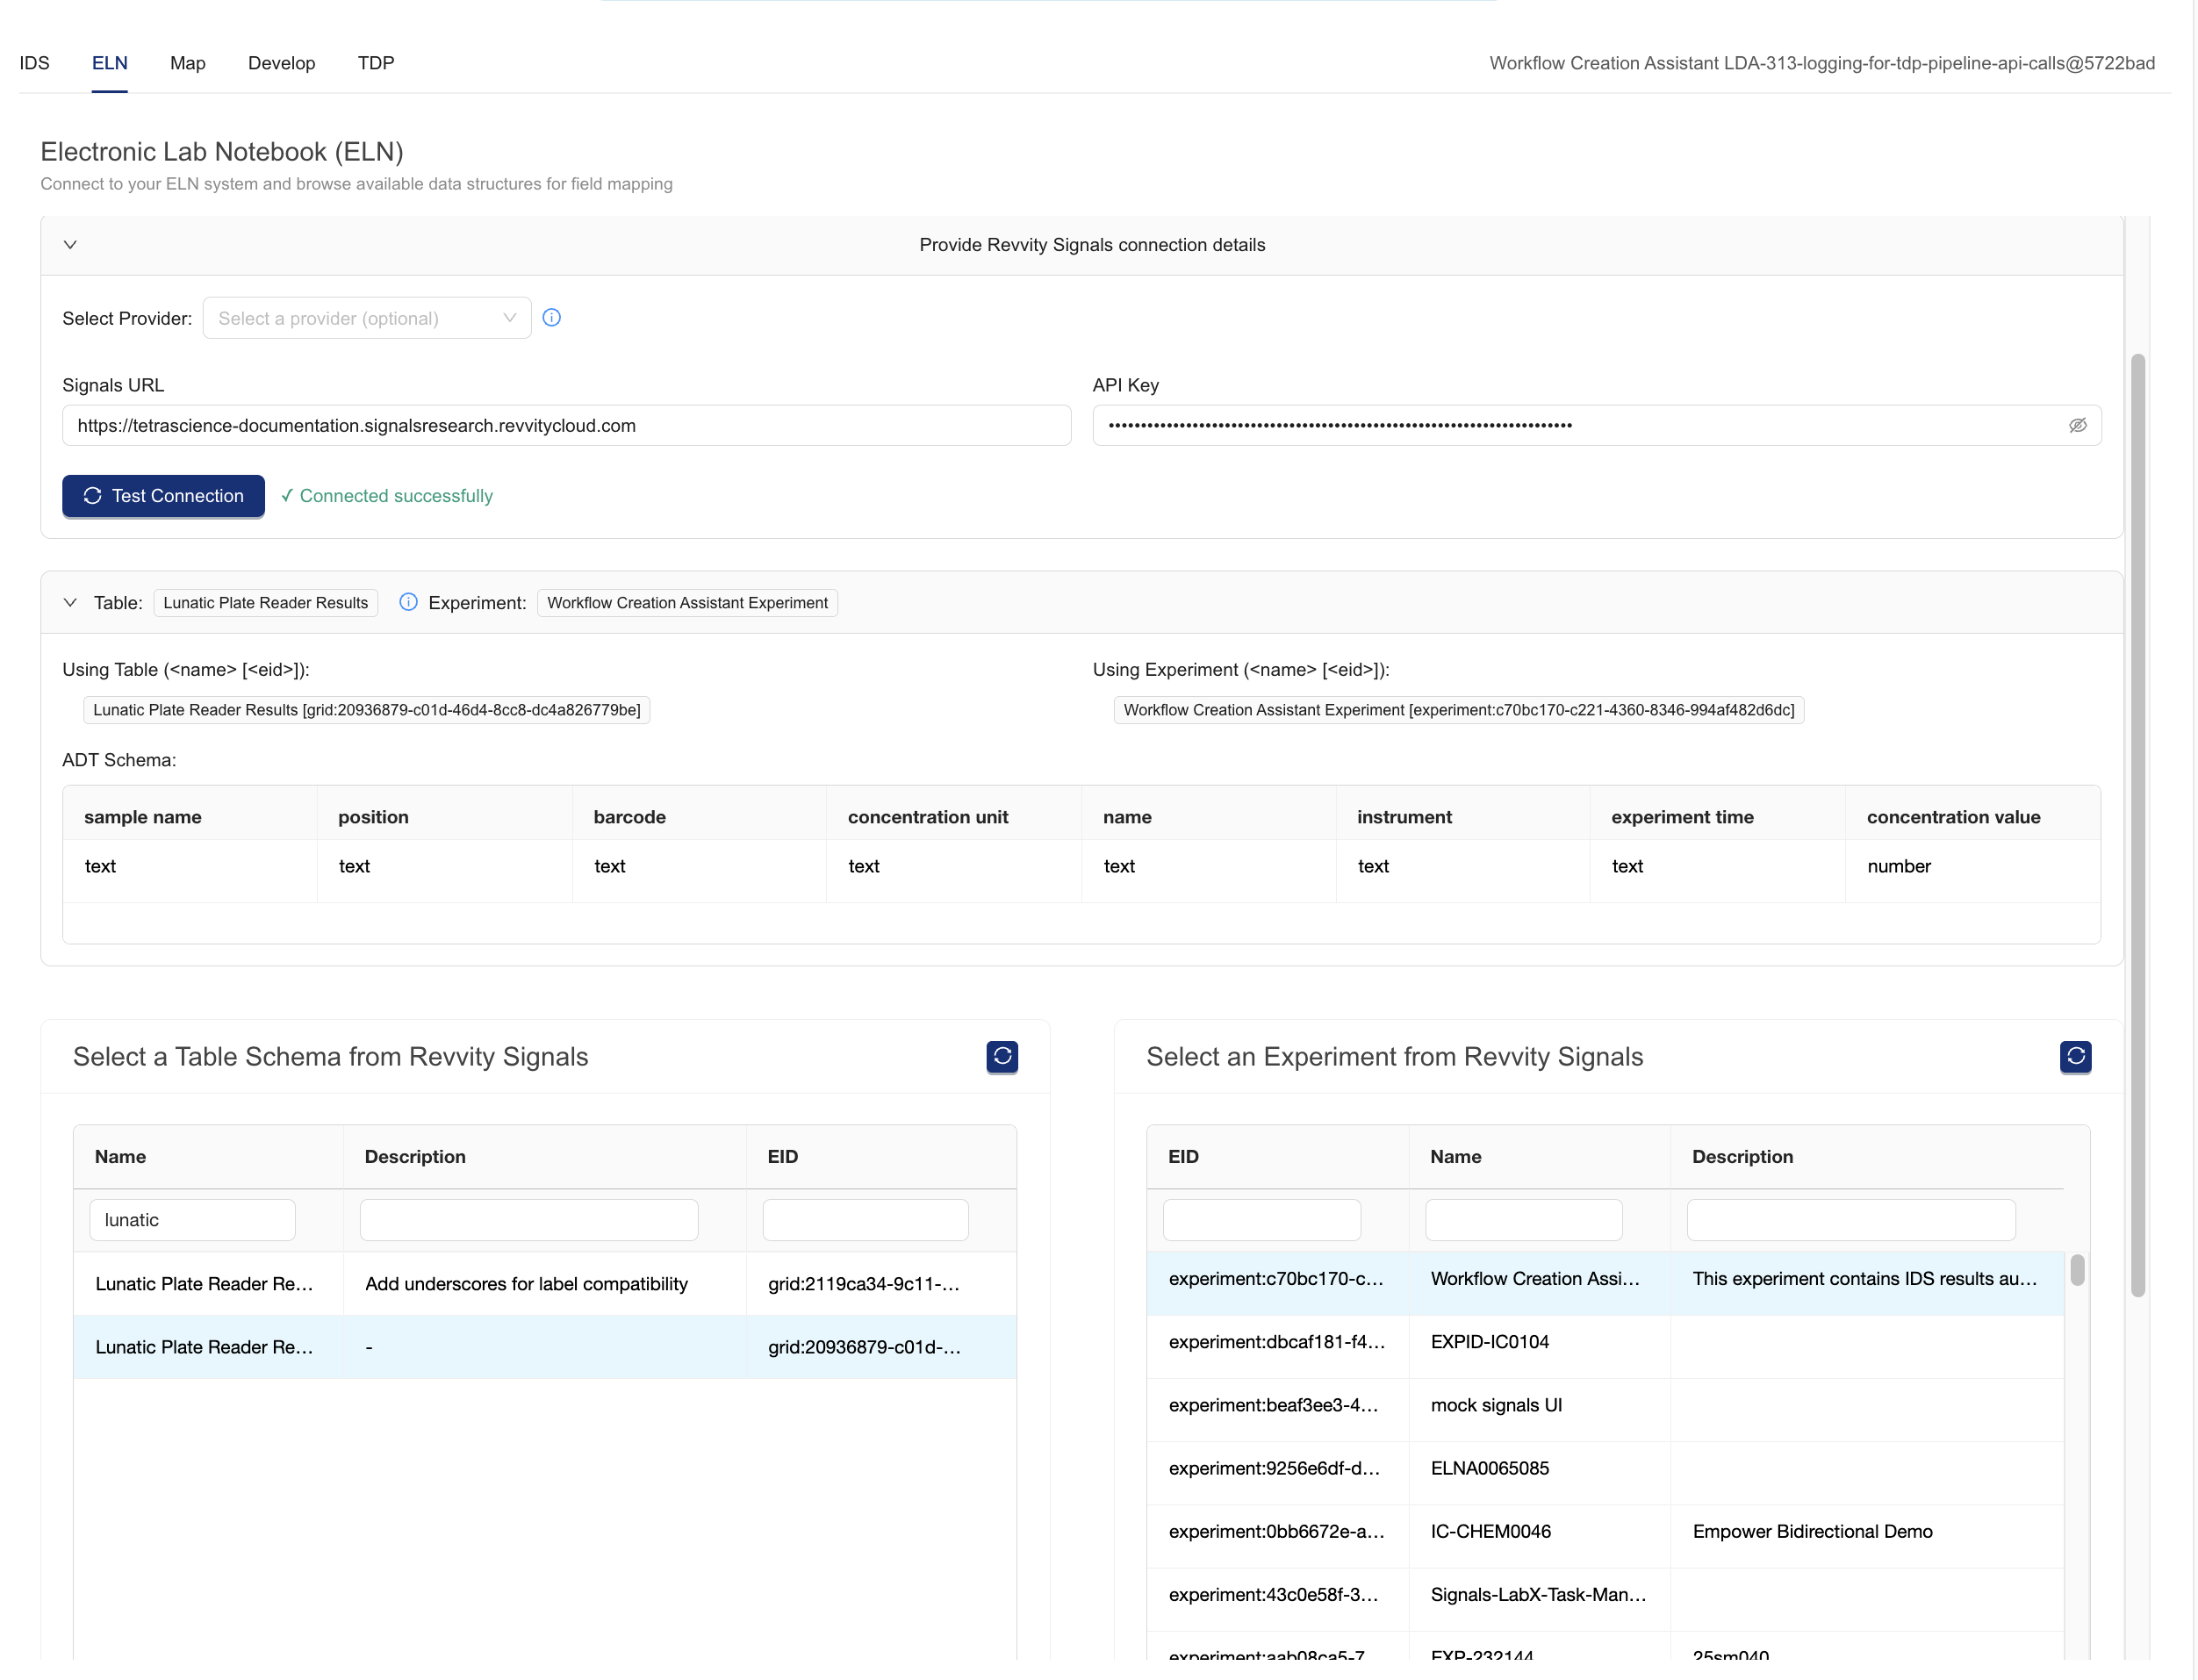Open the TDP tab

point(375,63)
